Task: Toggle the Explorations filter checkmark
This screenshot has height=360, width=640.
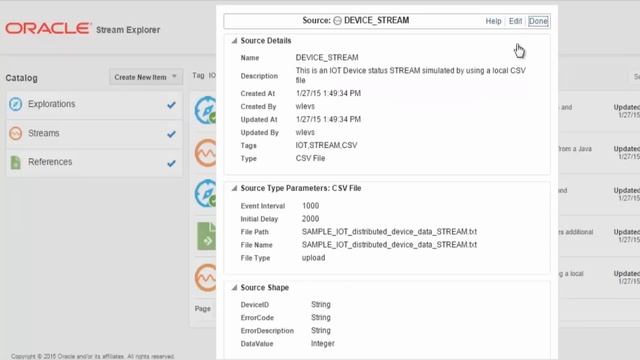Action: click(x=171, y=105)
